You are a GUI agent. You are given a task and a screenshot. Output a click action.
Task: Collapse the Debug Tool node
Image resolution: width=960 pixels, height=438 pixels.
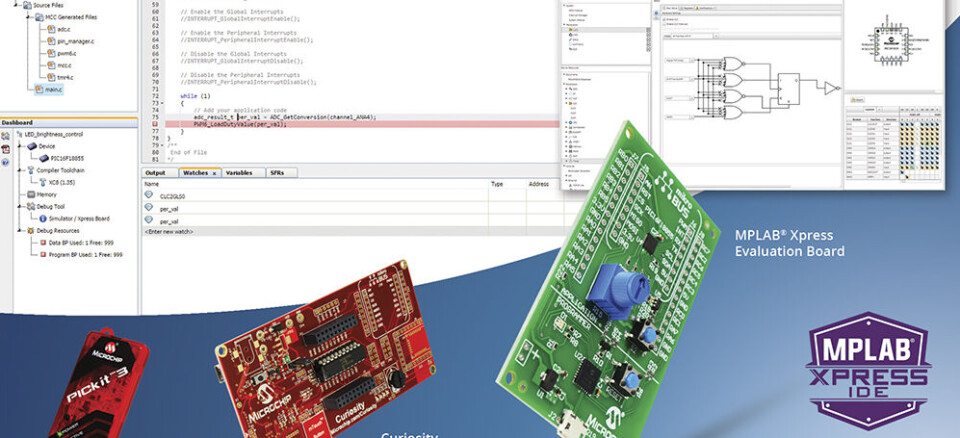coord(21,206)
